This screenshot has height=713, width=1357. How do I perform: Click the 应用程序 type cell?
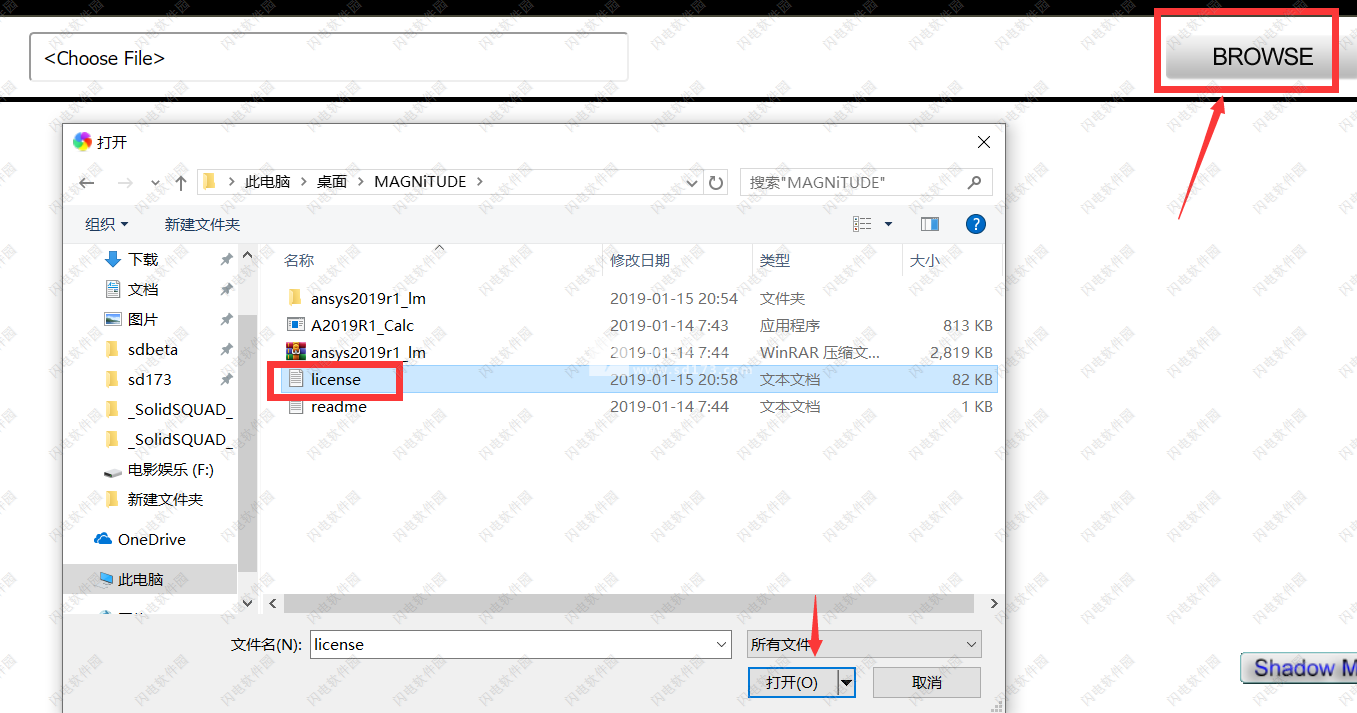point(790,325)
